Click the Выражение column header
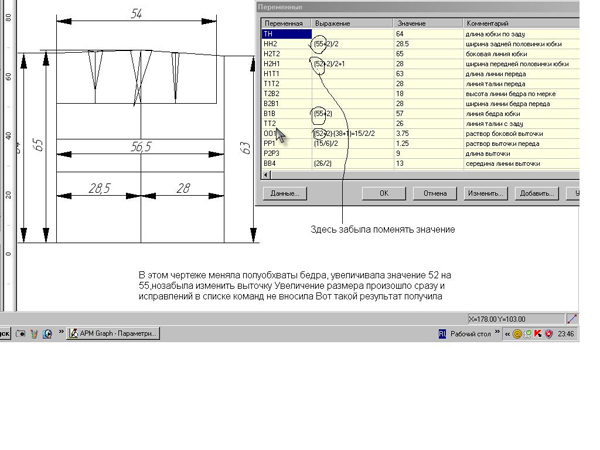This screenshot has height=450, width=600. 352,23
